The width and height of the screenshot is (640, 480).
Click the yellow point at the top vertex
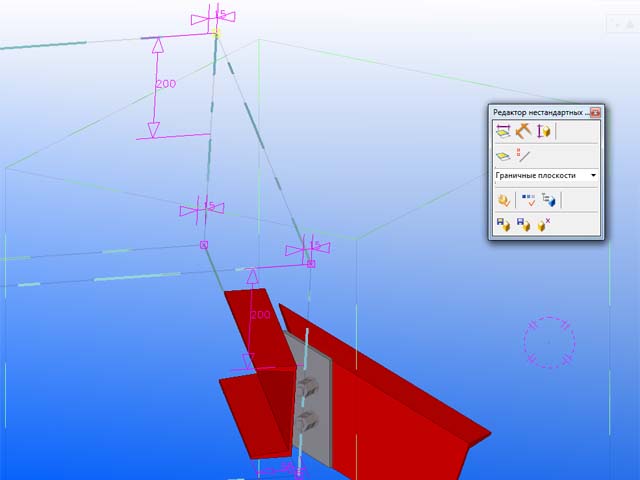click(x=216, y=34)
